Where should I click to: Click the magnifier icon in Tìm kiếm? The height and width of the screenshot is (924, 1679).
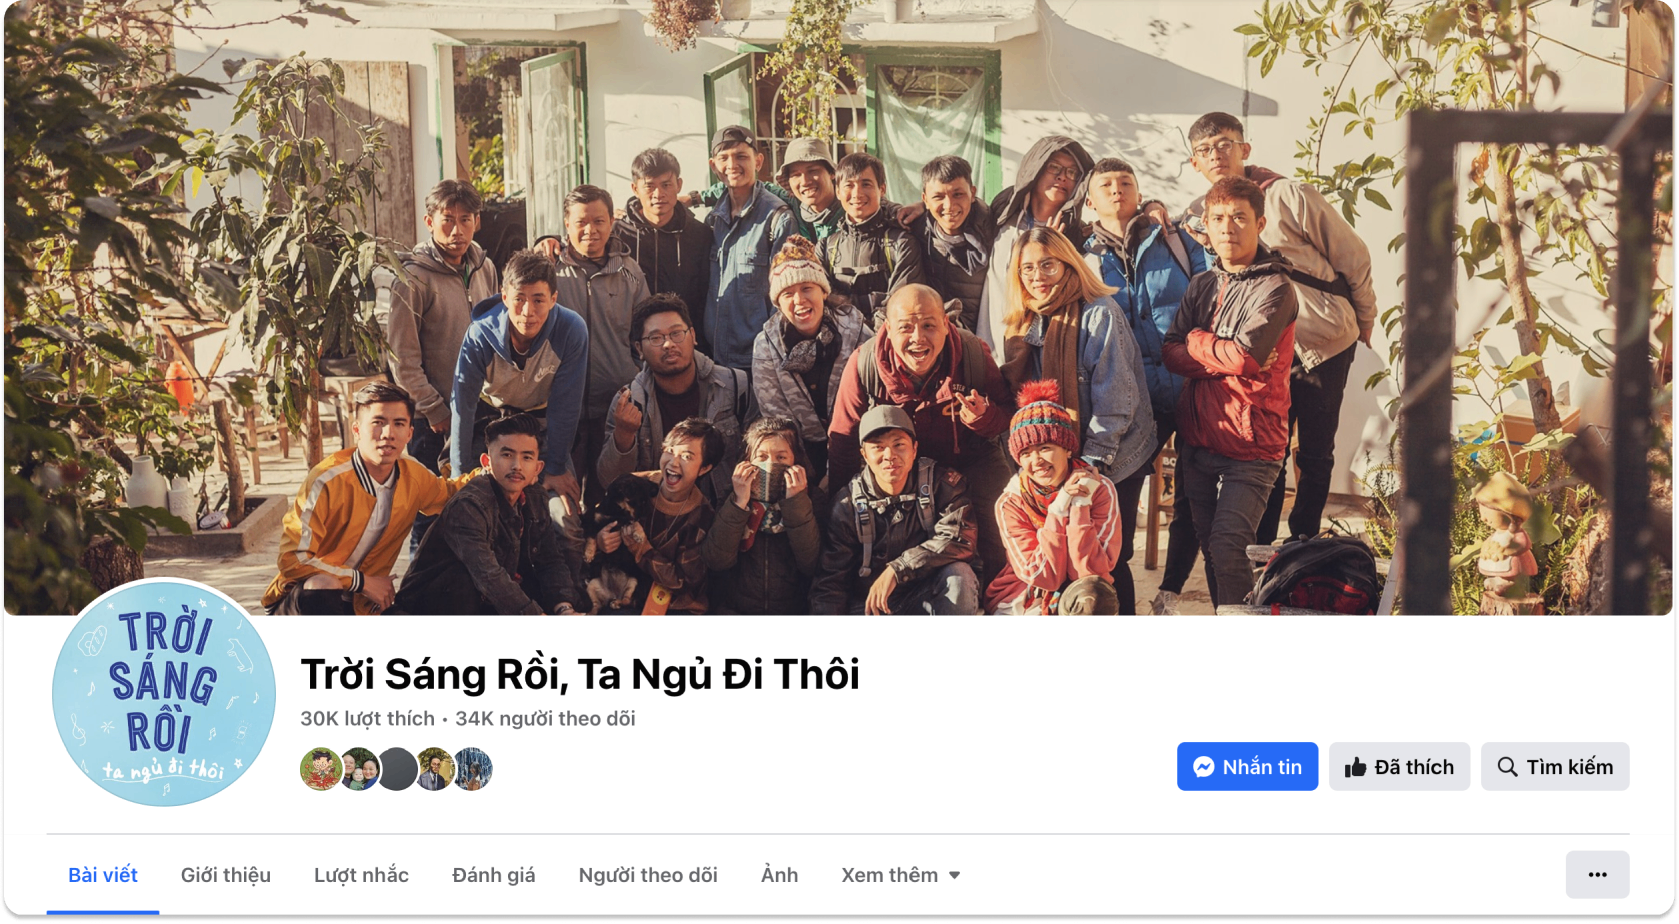pos(1507,767)
